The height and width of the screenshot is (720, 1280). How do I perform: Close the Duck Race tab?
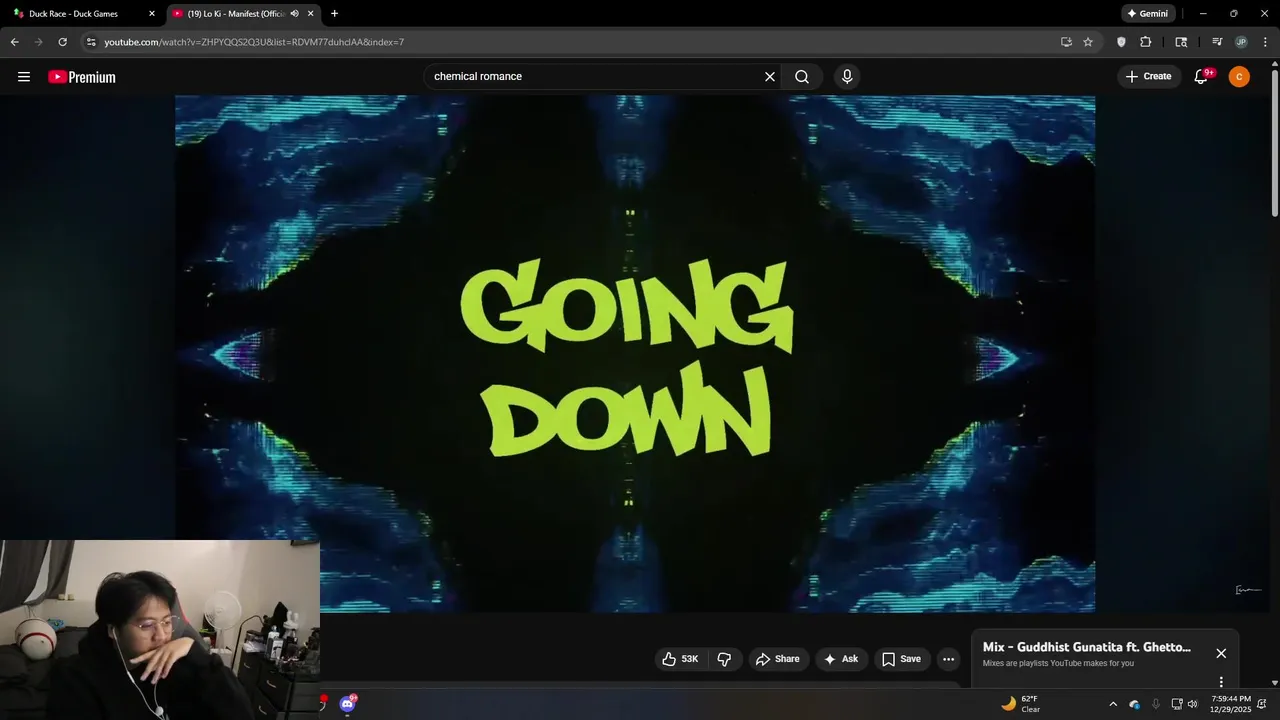click(x=152, y=14)
